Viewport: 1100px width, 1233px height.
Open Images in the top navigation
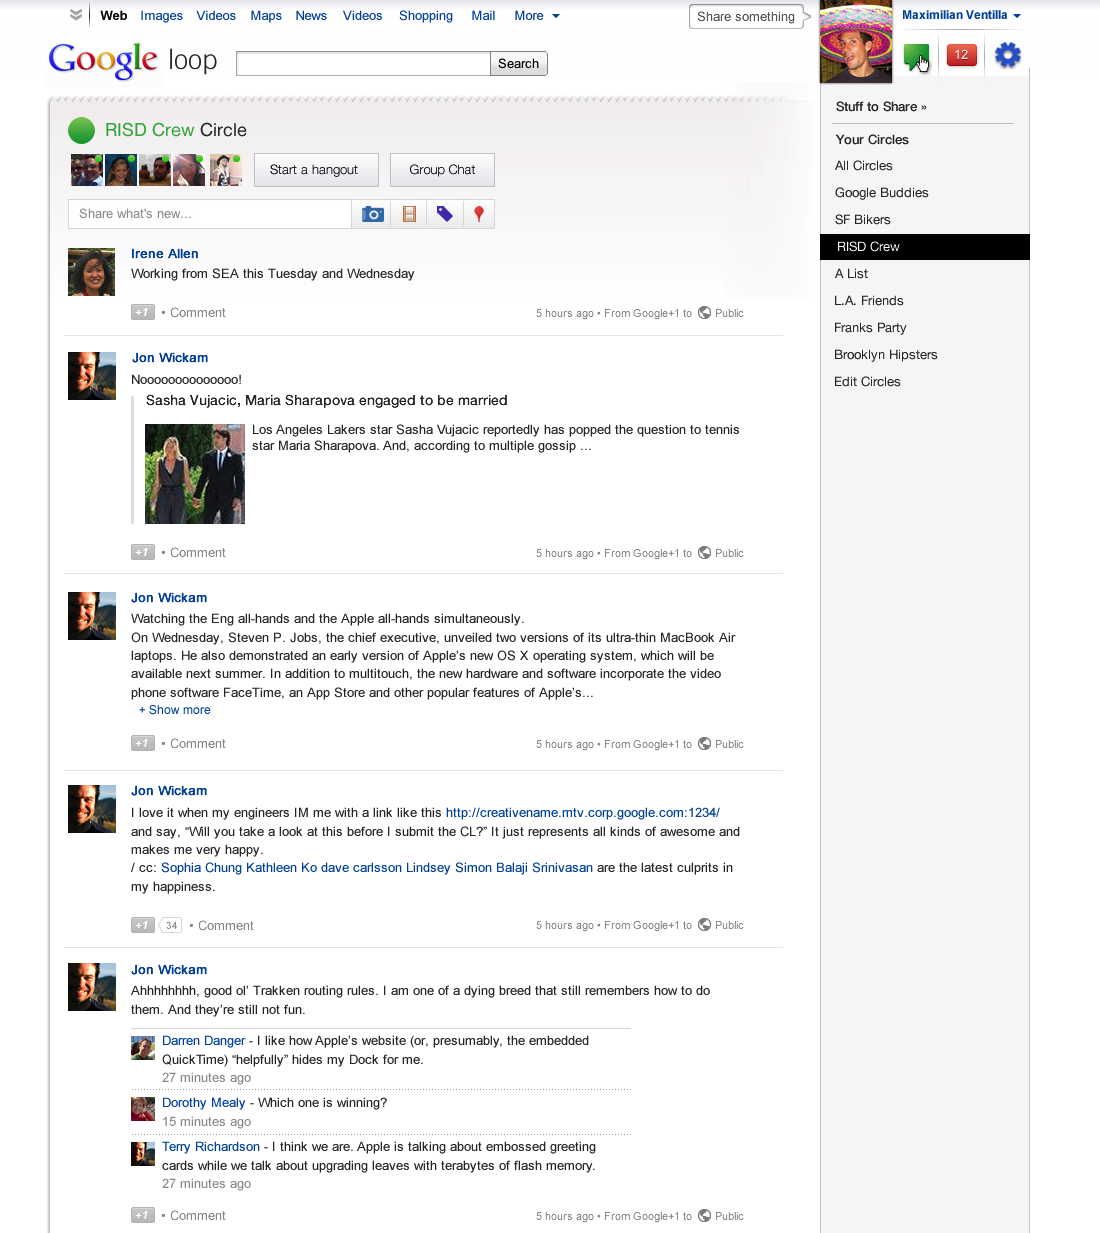pos(162,16)
